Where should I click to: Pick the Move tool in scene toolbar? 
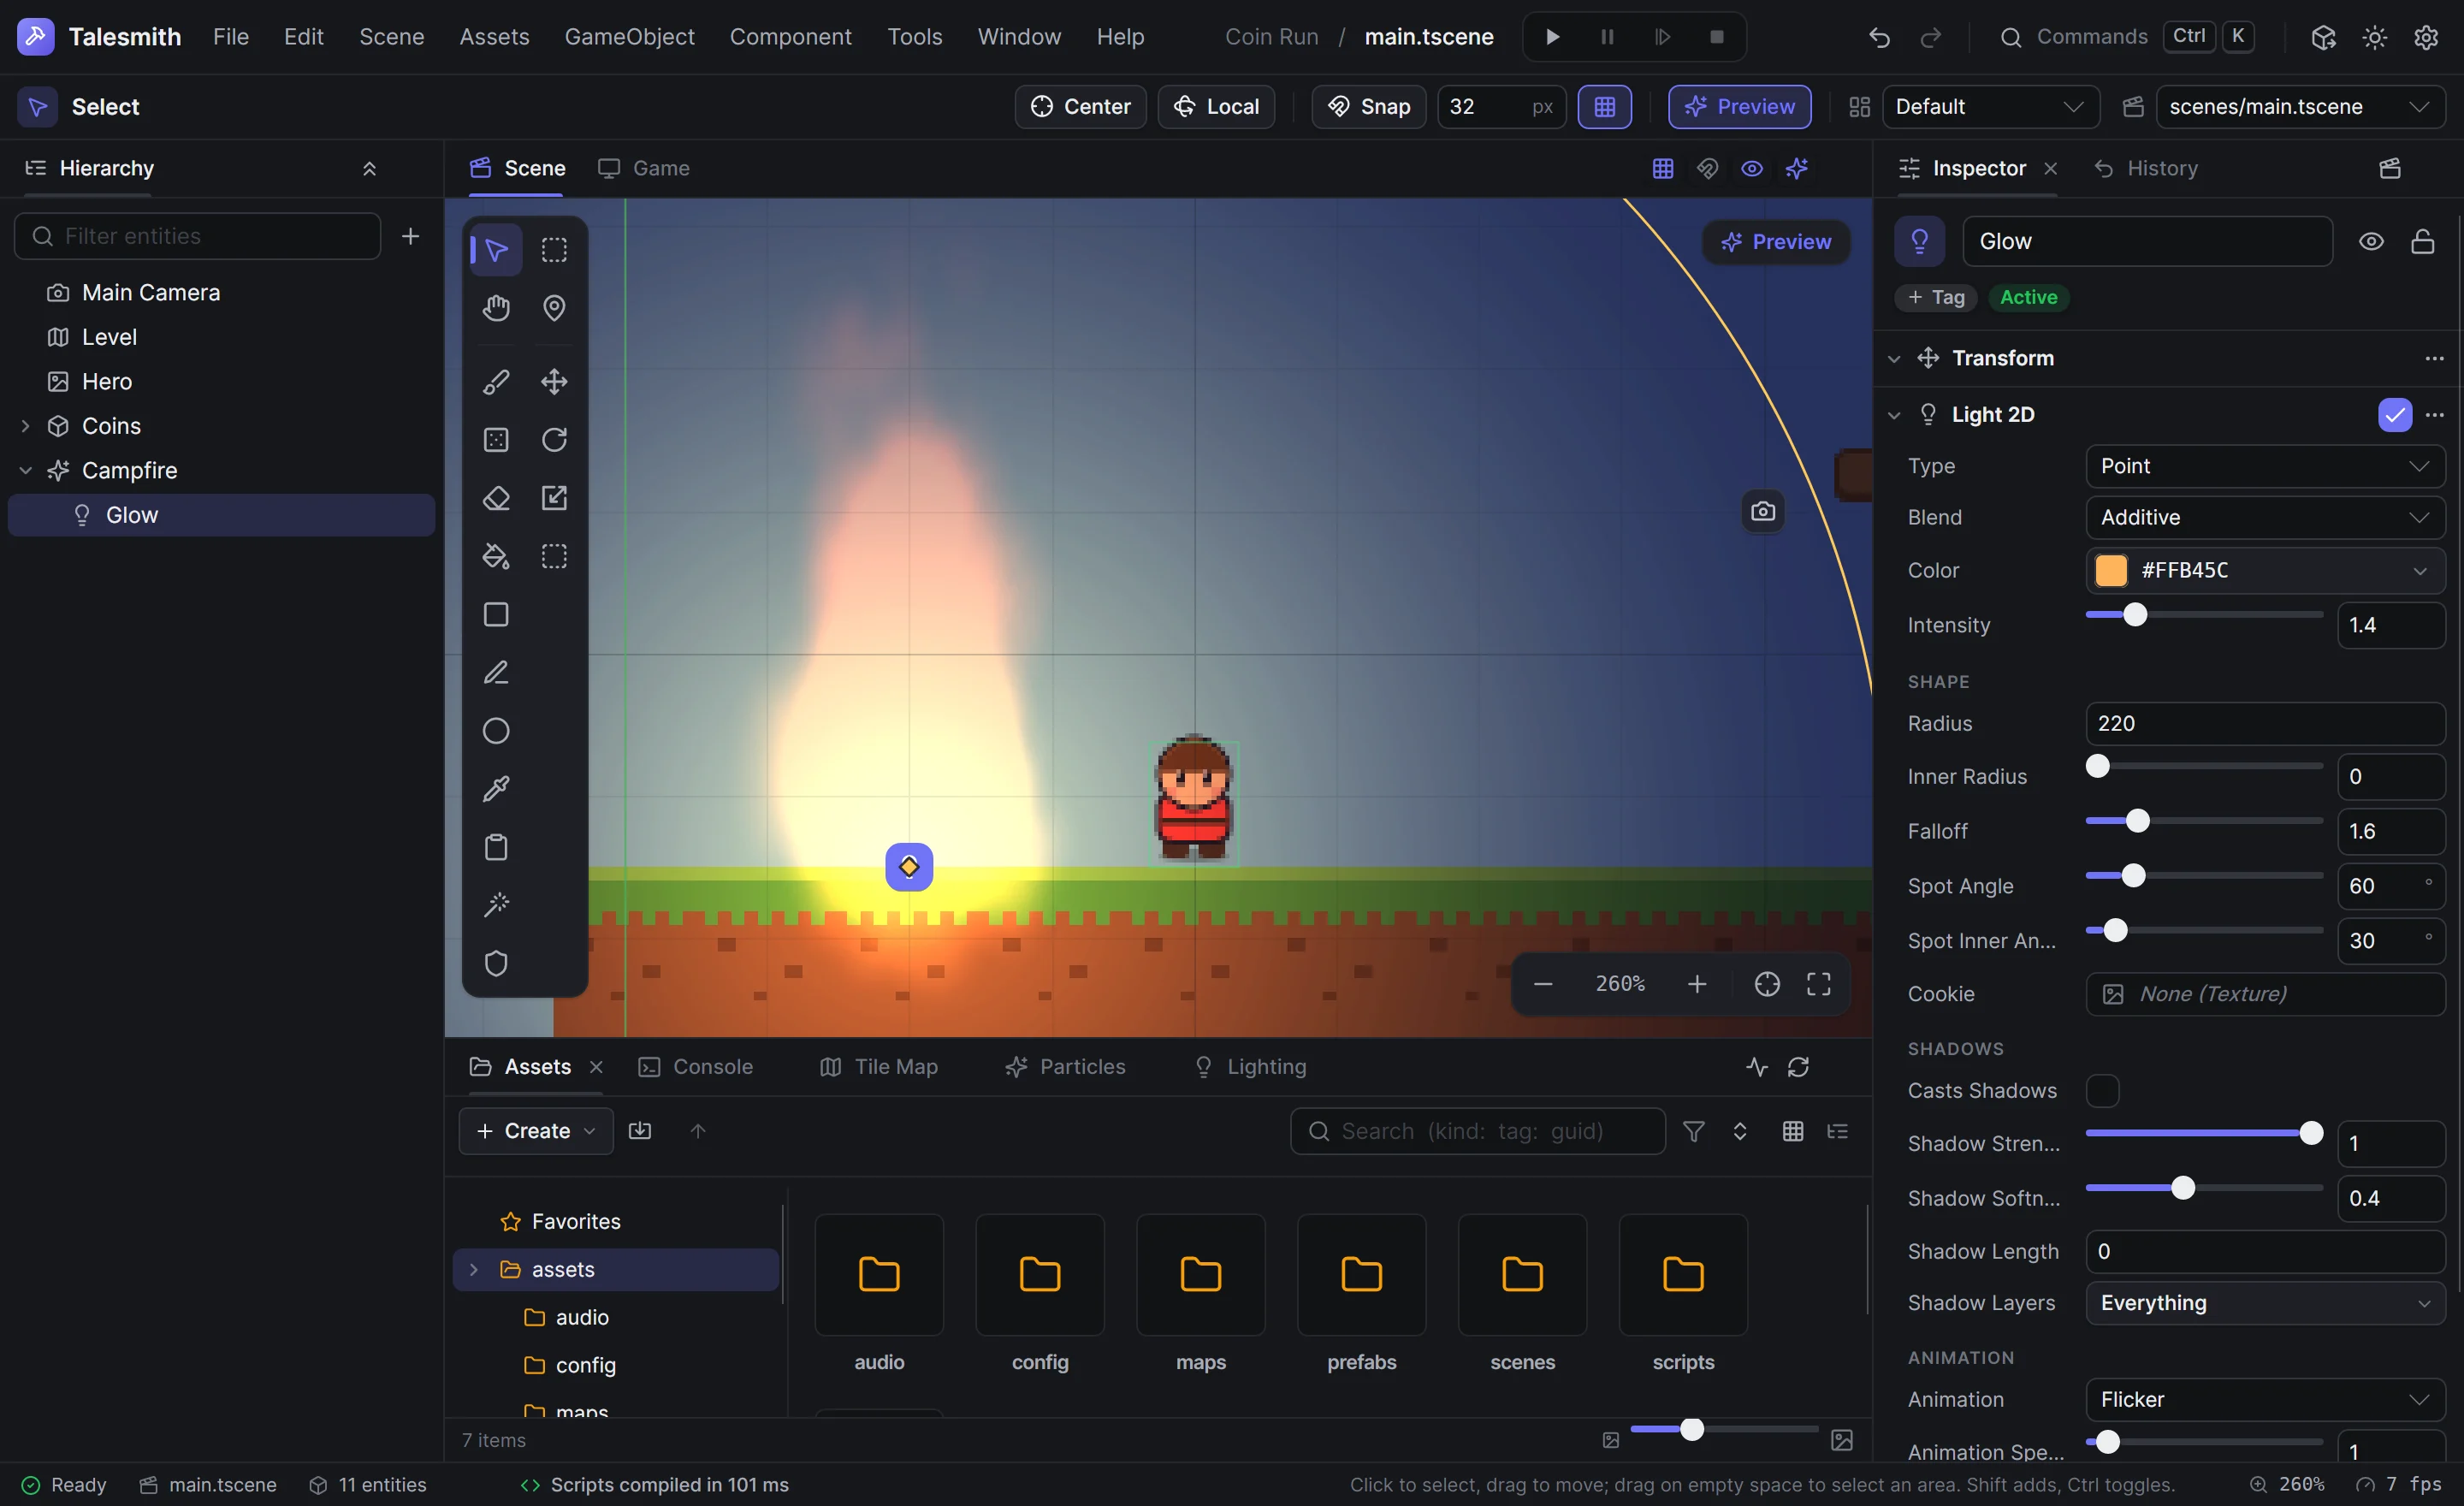pos(554,382)
